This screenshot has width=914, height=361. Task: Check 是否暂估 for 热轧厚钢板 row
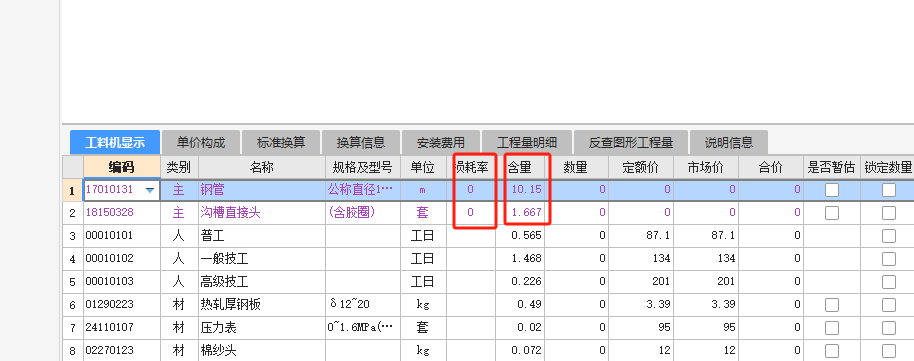[832, 305]
